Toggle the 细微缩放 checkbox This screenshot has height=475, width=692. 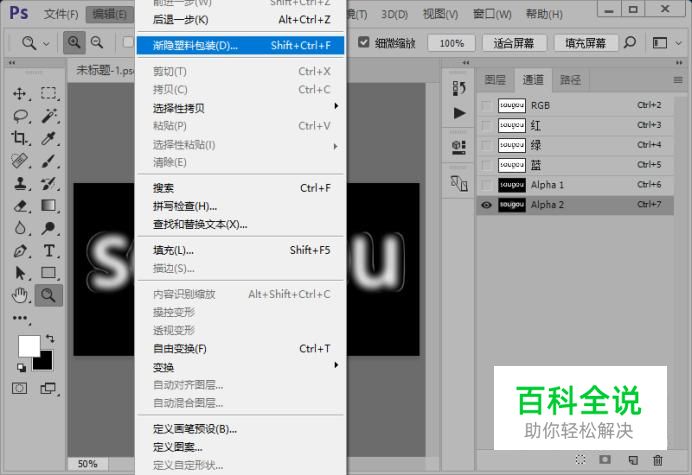tap(363, 42)
